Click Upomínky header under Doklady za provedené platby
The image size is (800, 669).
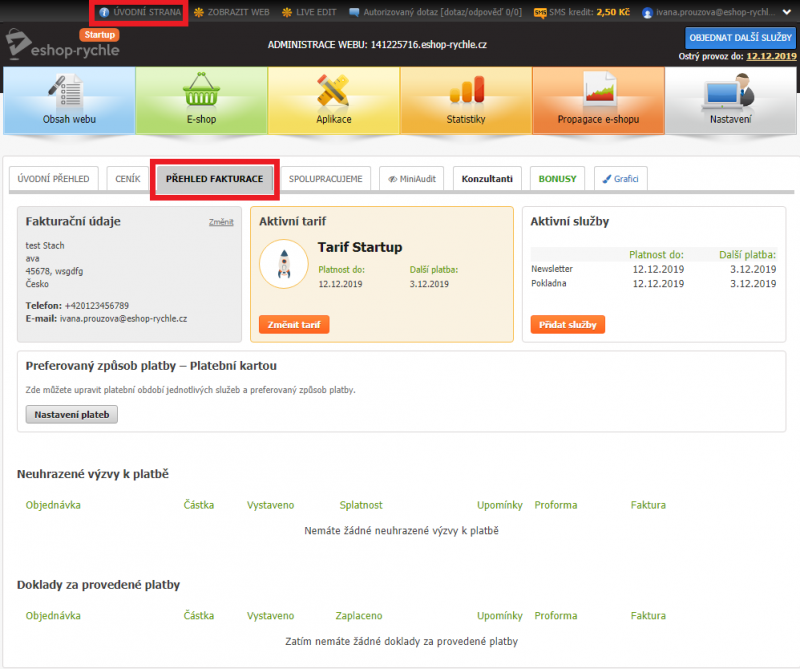click(499, 616)
